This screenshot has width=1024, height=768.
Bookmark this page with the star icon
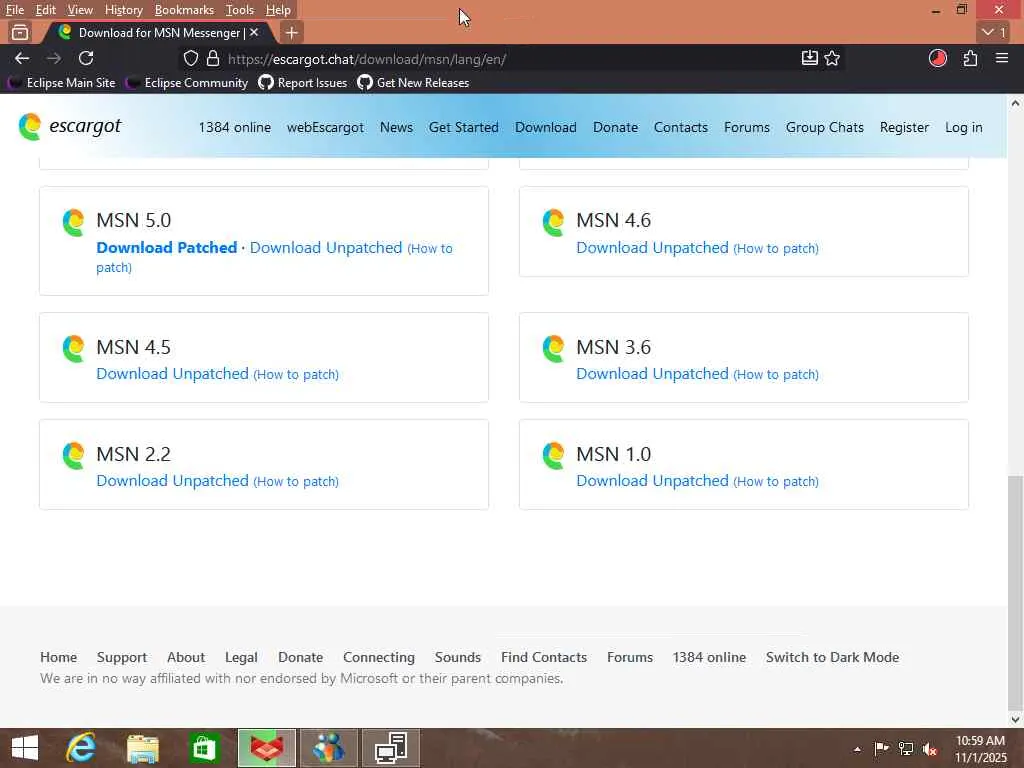pos(832,58)
